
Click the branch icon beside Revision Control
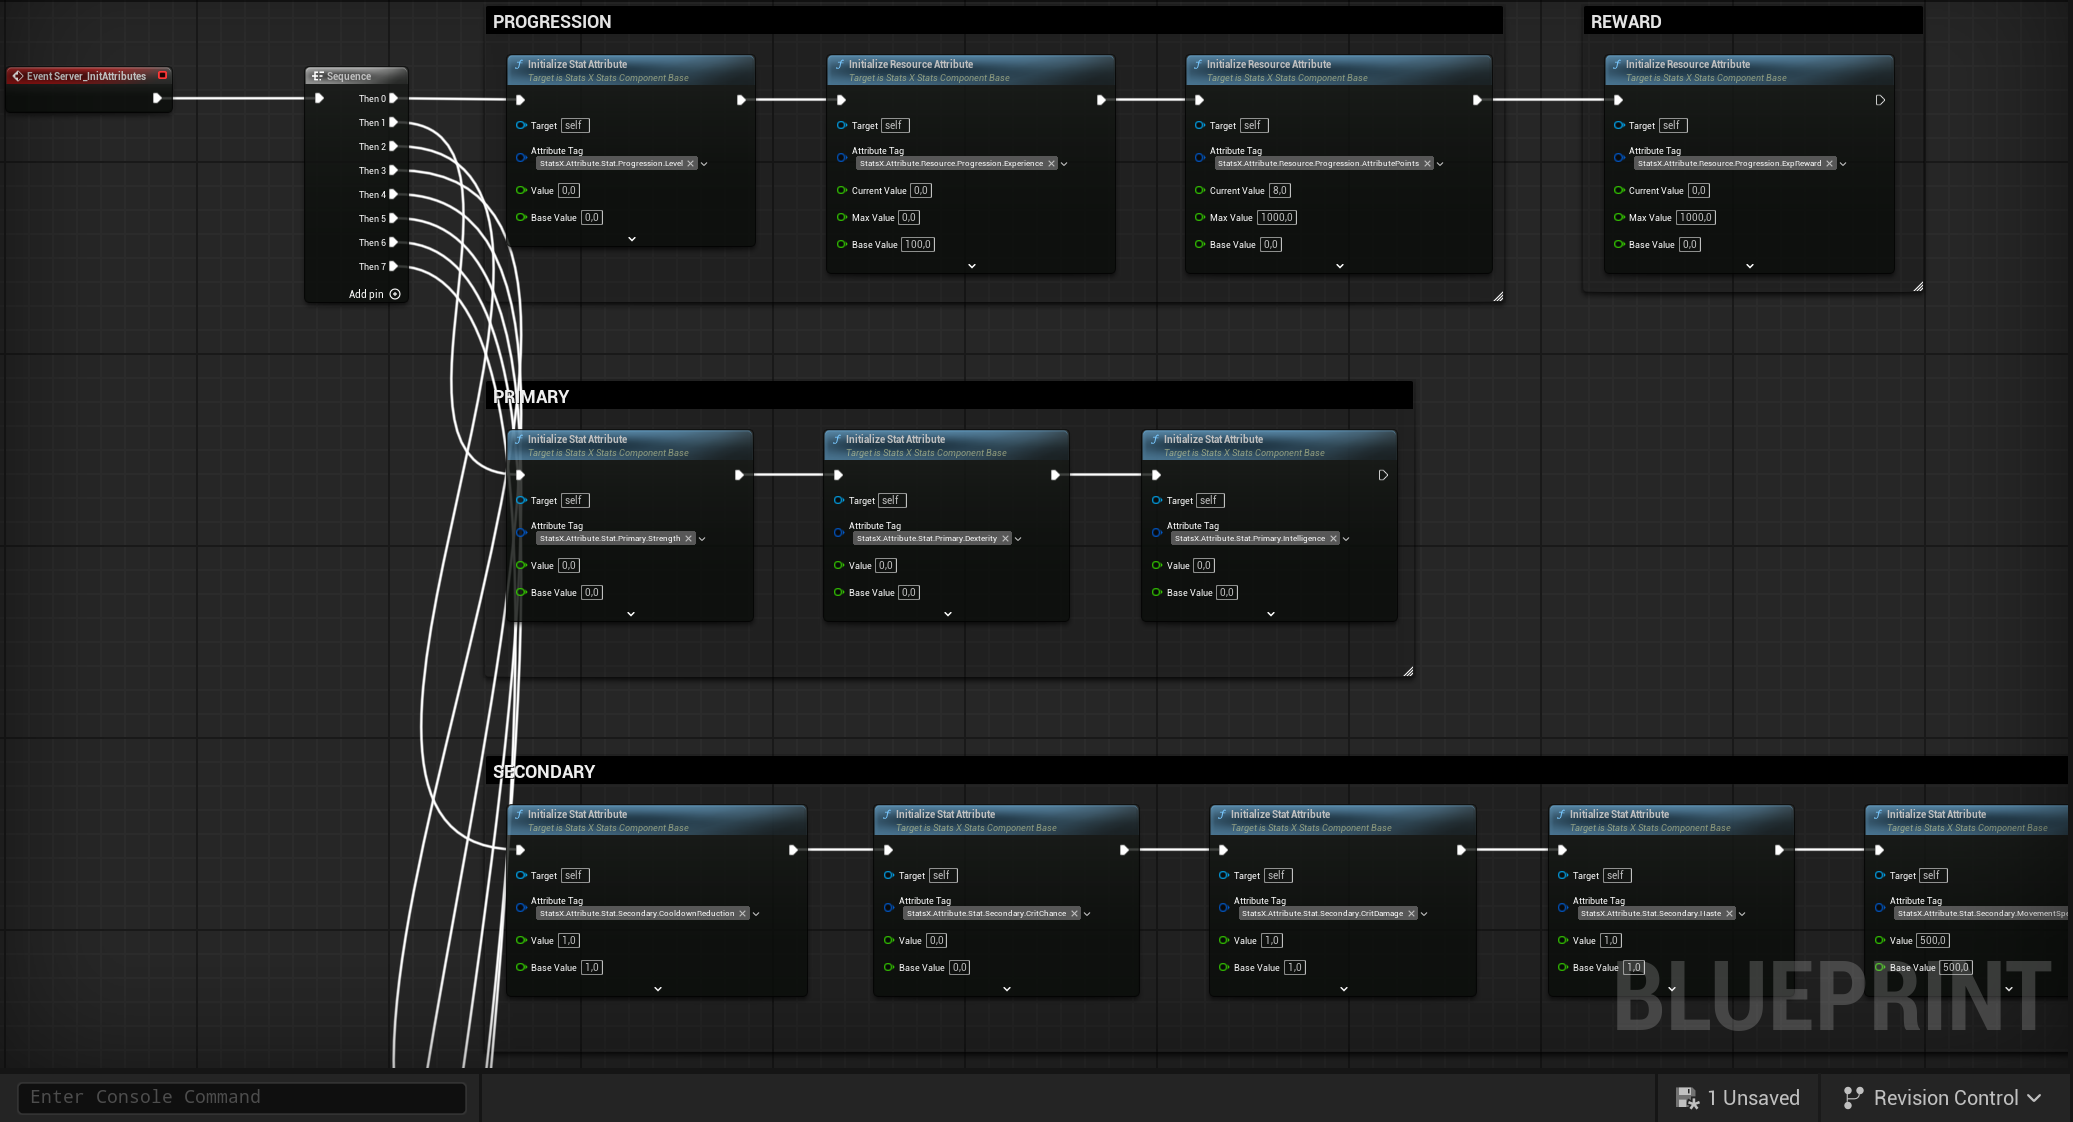point(1854,1097)
